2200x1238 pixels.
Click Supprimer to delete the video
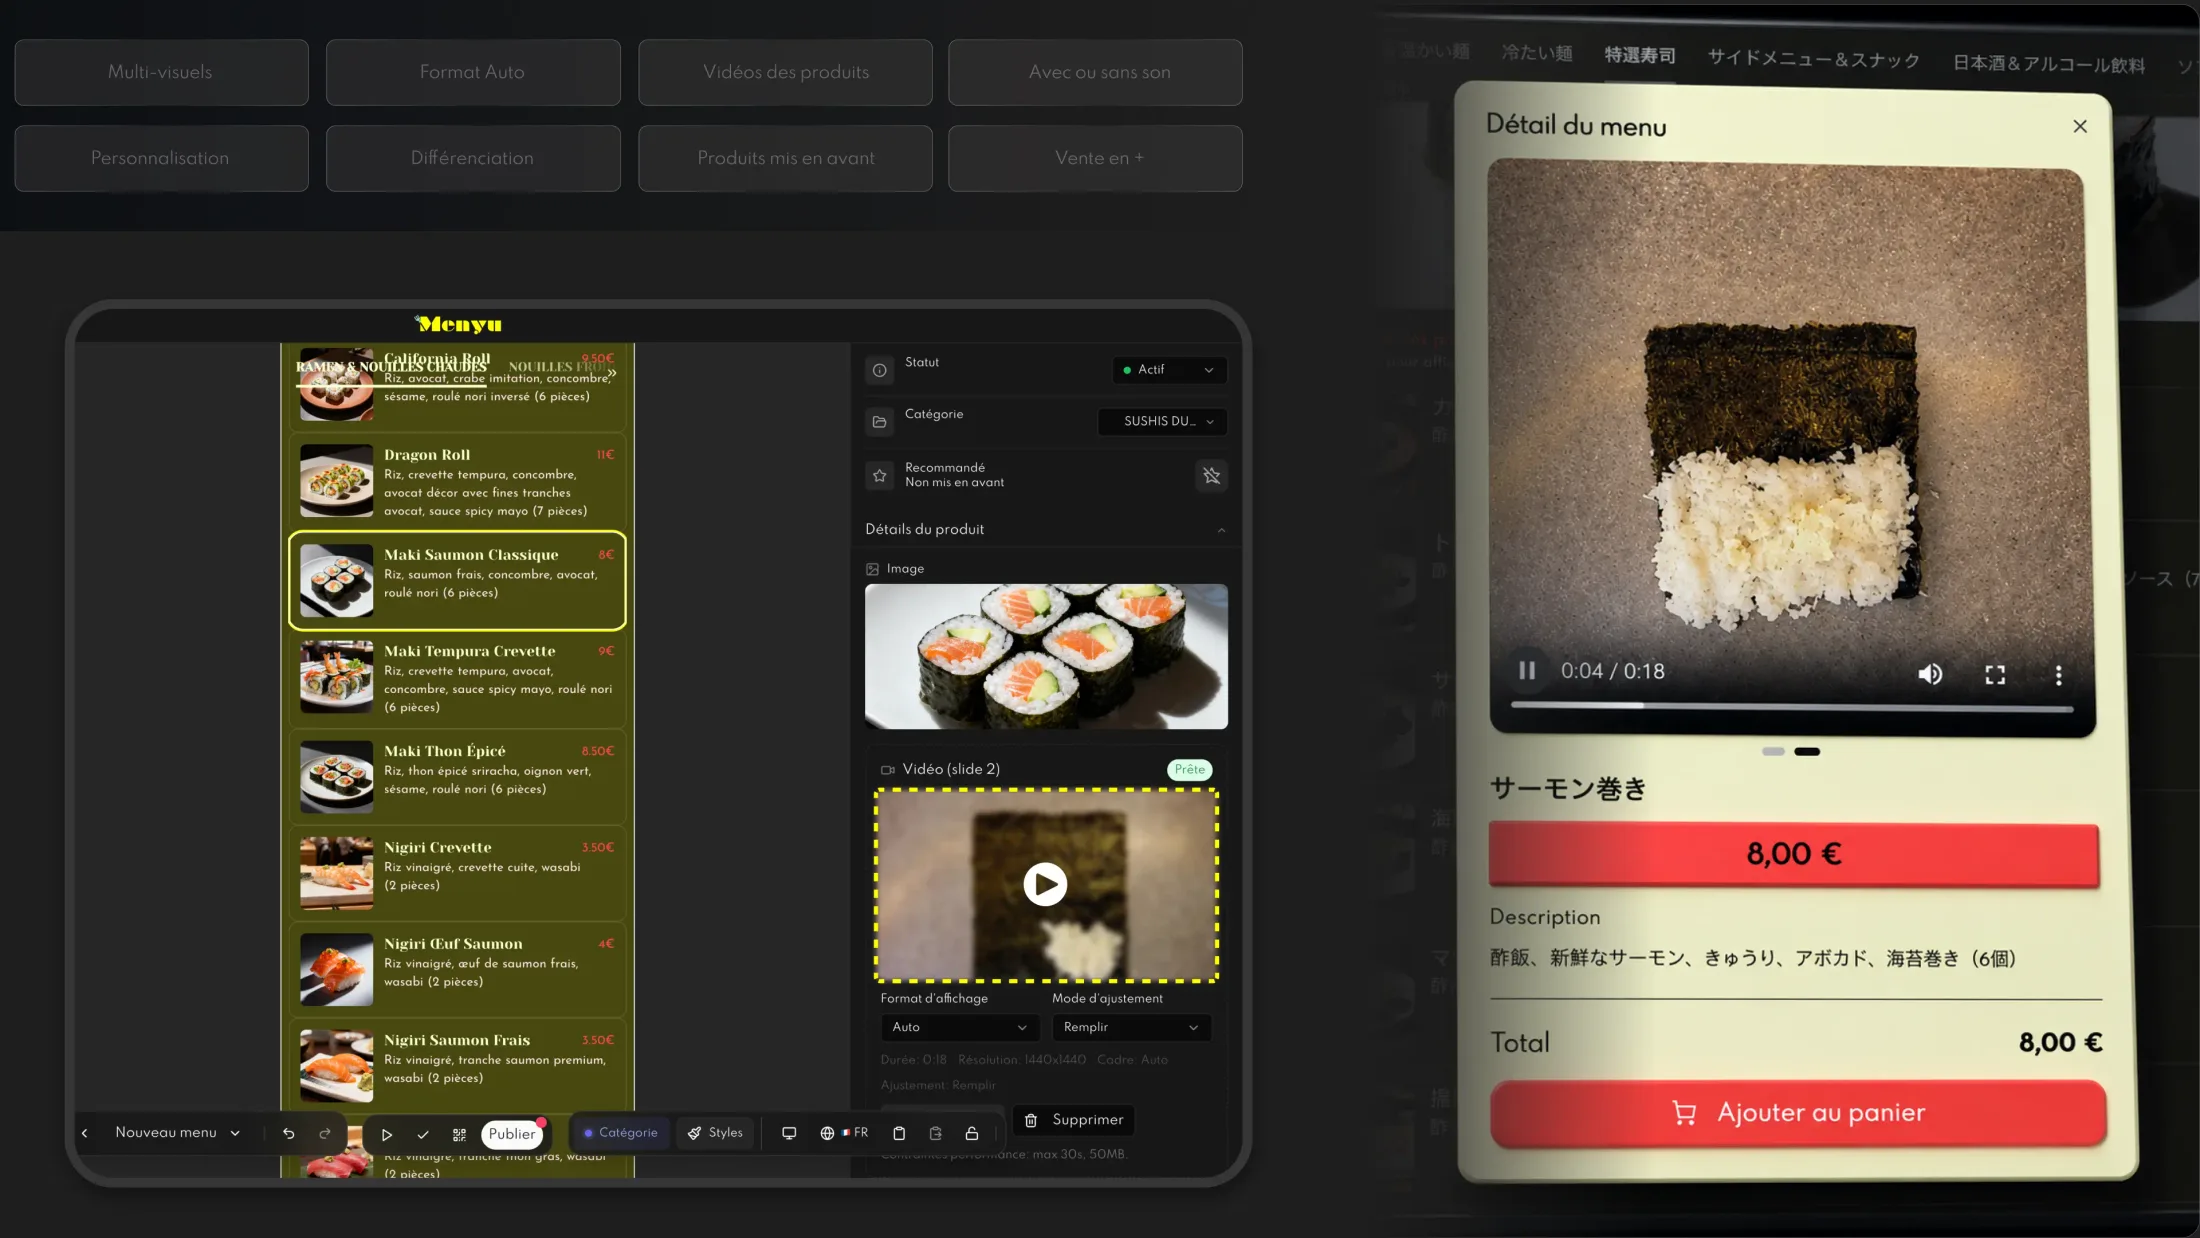click(x=1074, y=1120)
